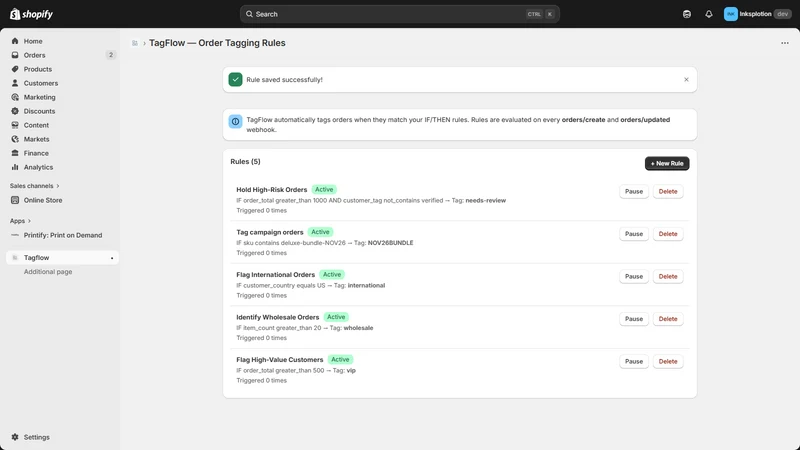Dismiss the Rule saved successfully banner

[686, 80]
